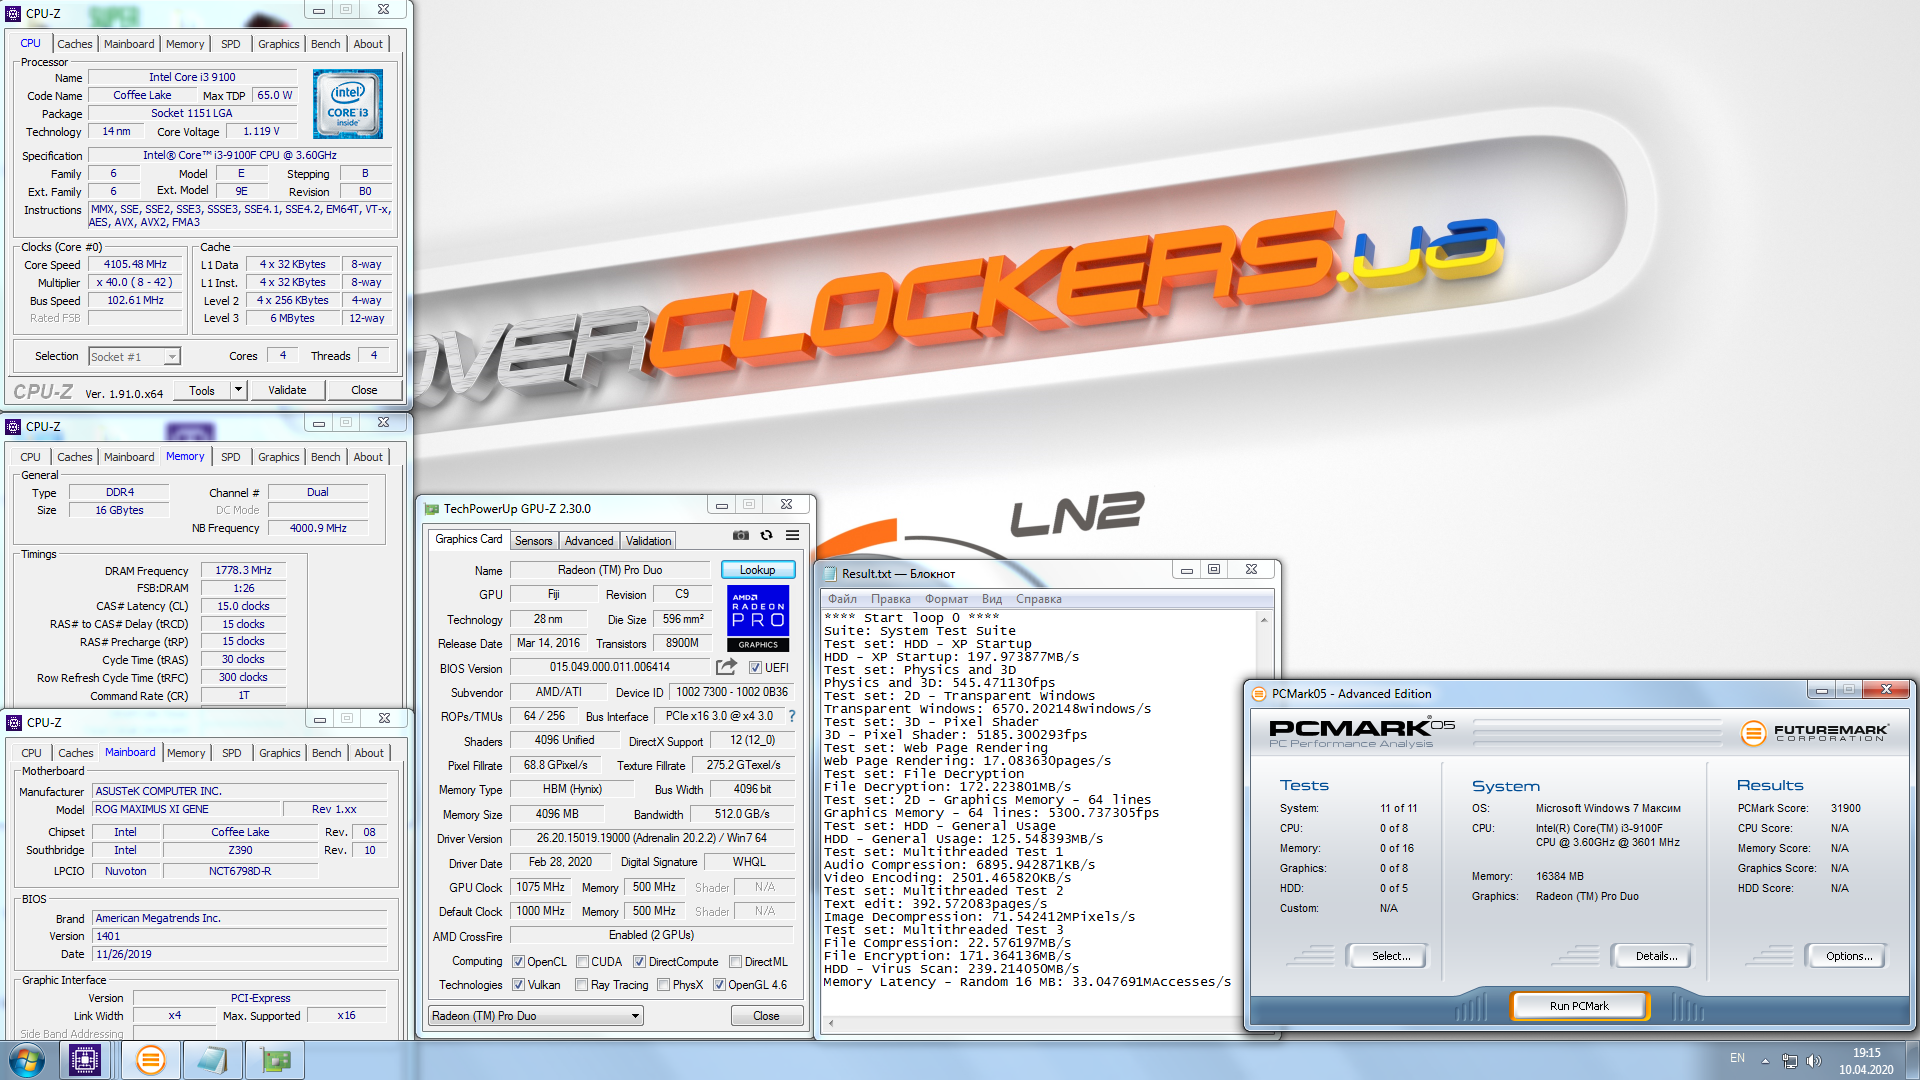This screenshot has width=1920, height=1080.
Task: Toggle the PhysX checkbox
Action: click(664, 985)
